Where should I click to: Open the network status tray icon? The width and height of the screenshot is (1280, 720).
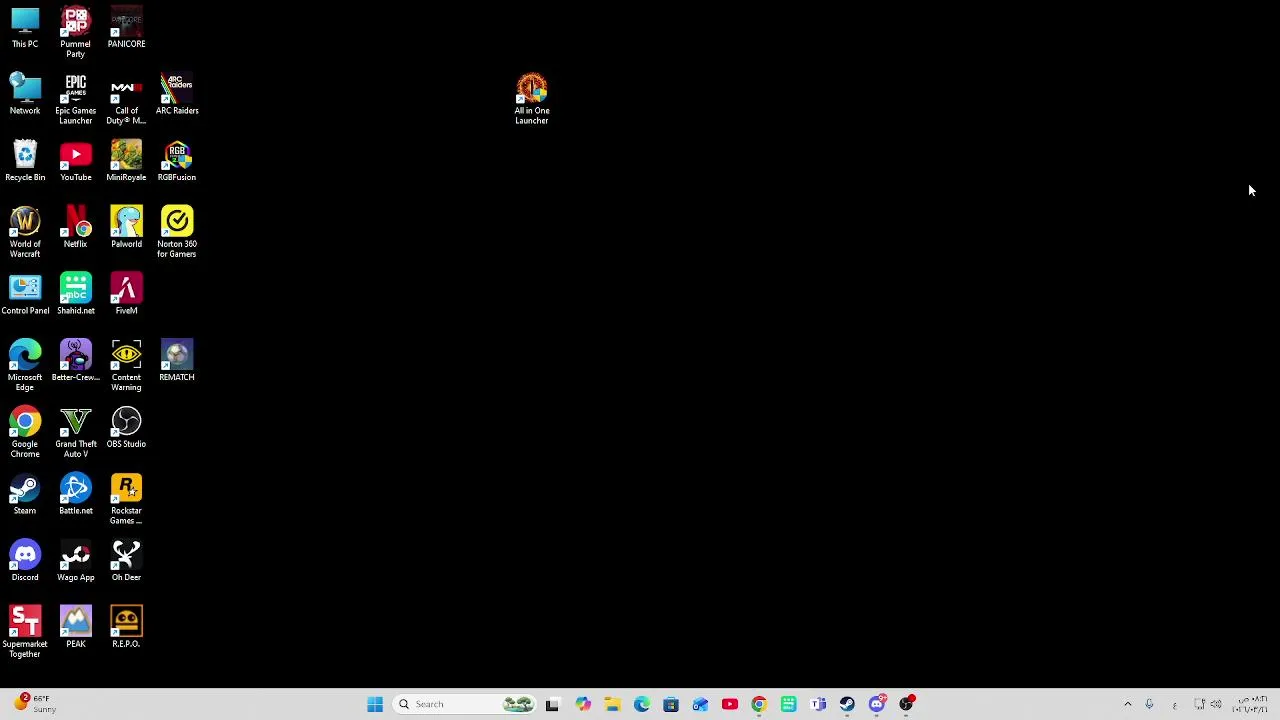(1199, 704)
